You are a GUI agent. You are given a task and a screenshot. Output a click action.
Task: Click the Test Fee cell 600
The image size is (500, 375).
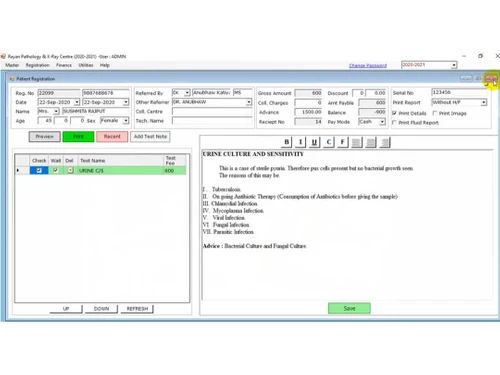click(x=175, y=170)
